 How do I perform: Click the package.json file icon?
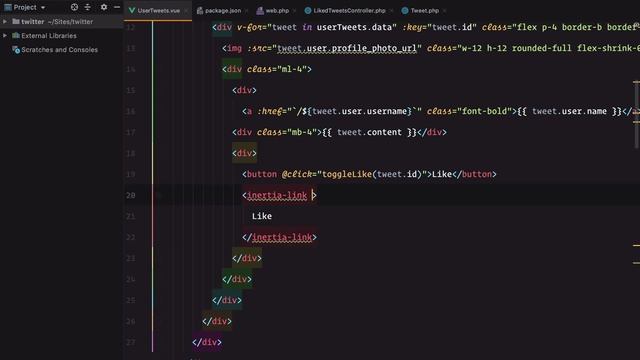[x=200, y=11]
